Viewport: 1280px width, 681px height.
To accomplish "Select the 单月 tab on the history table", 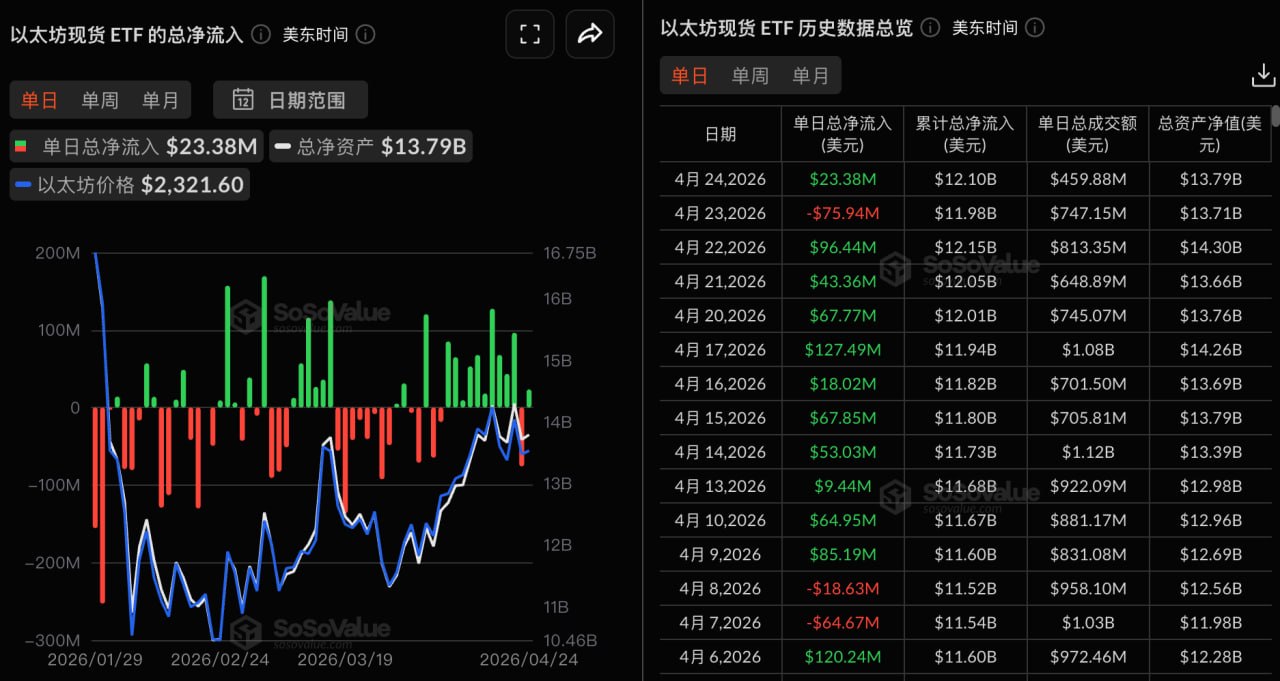I will [x=811, y=75].
